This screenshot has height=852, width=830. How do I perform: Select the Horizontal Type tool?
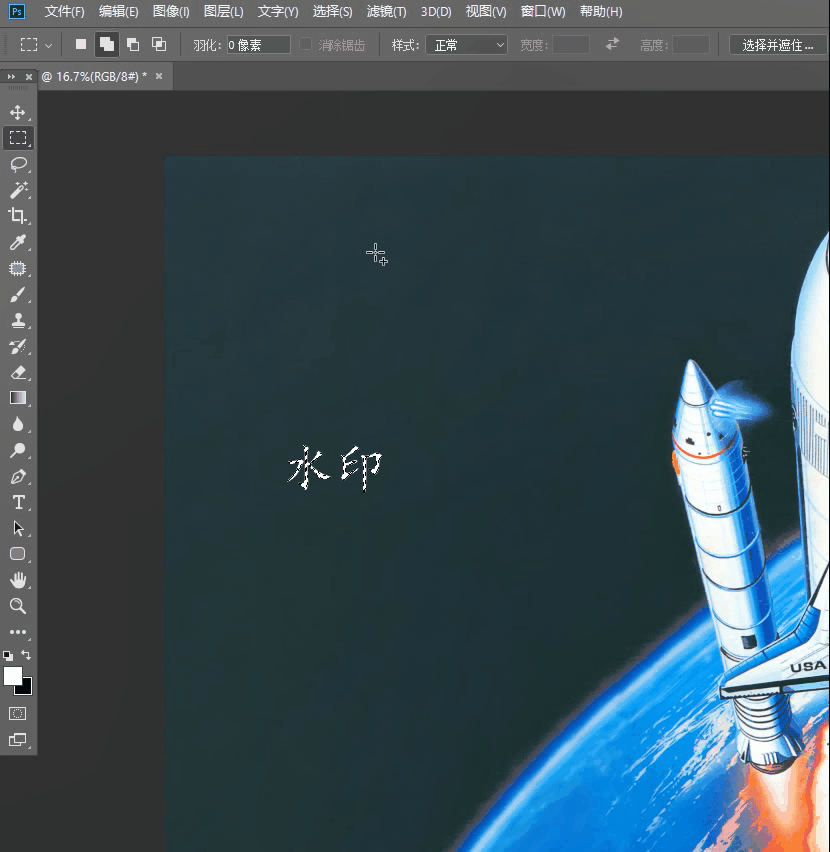(x=18, y=503)
